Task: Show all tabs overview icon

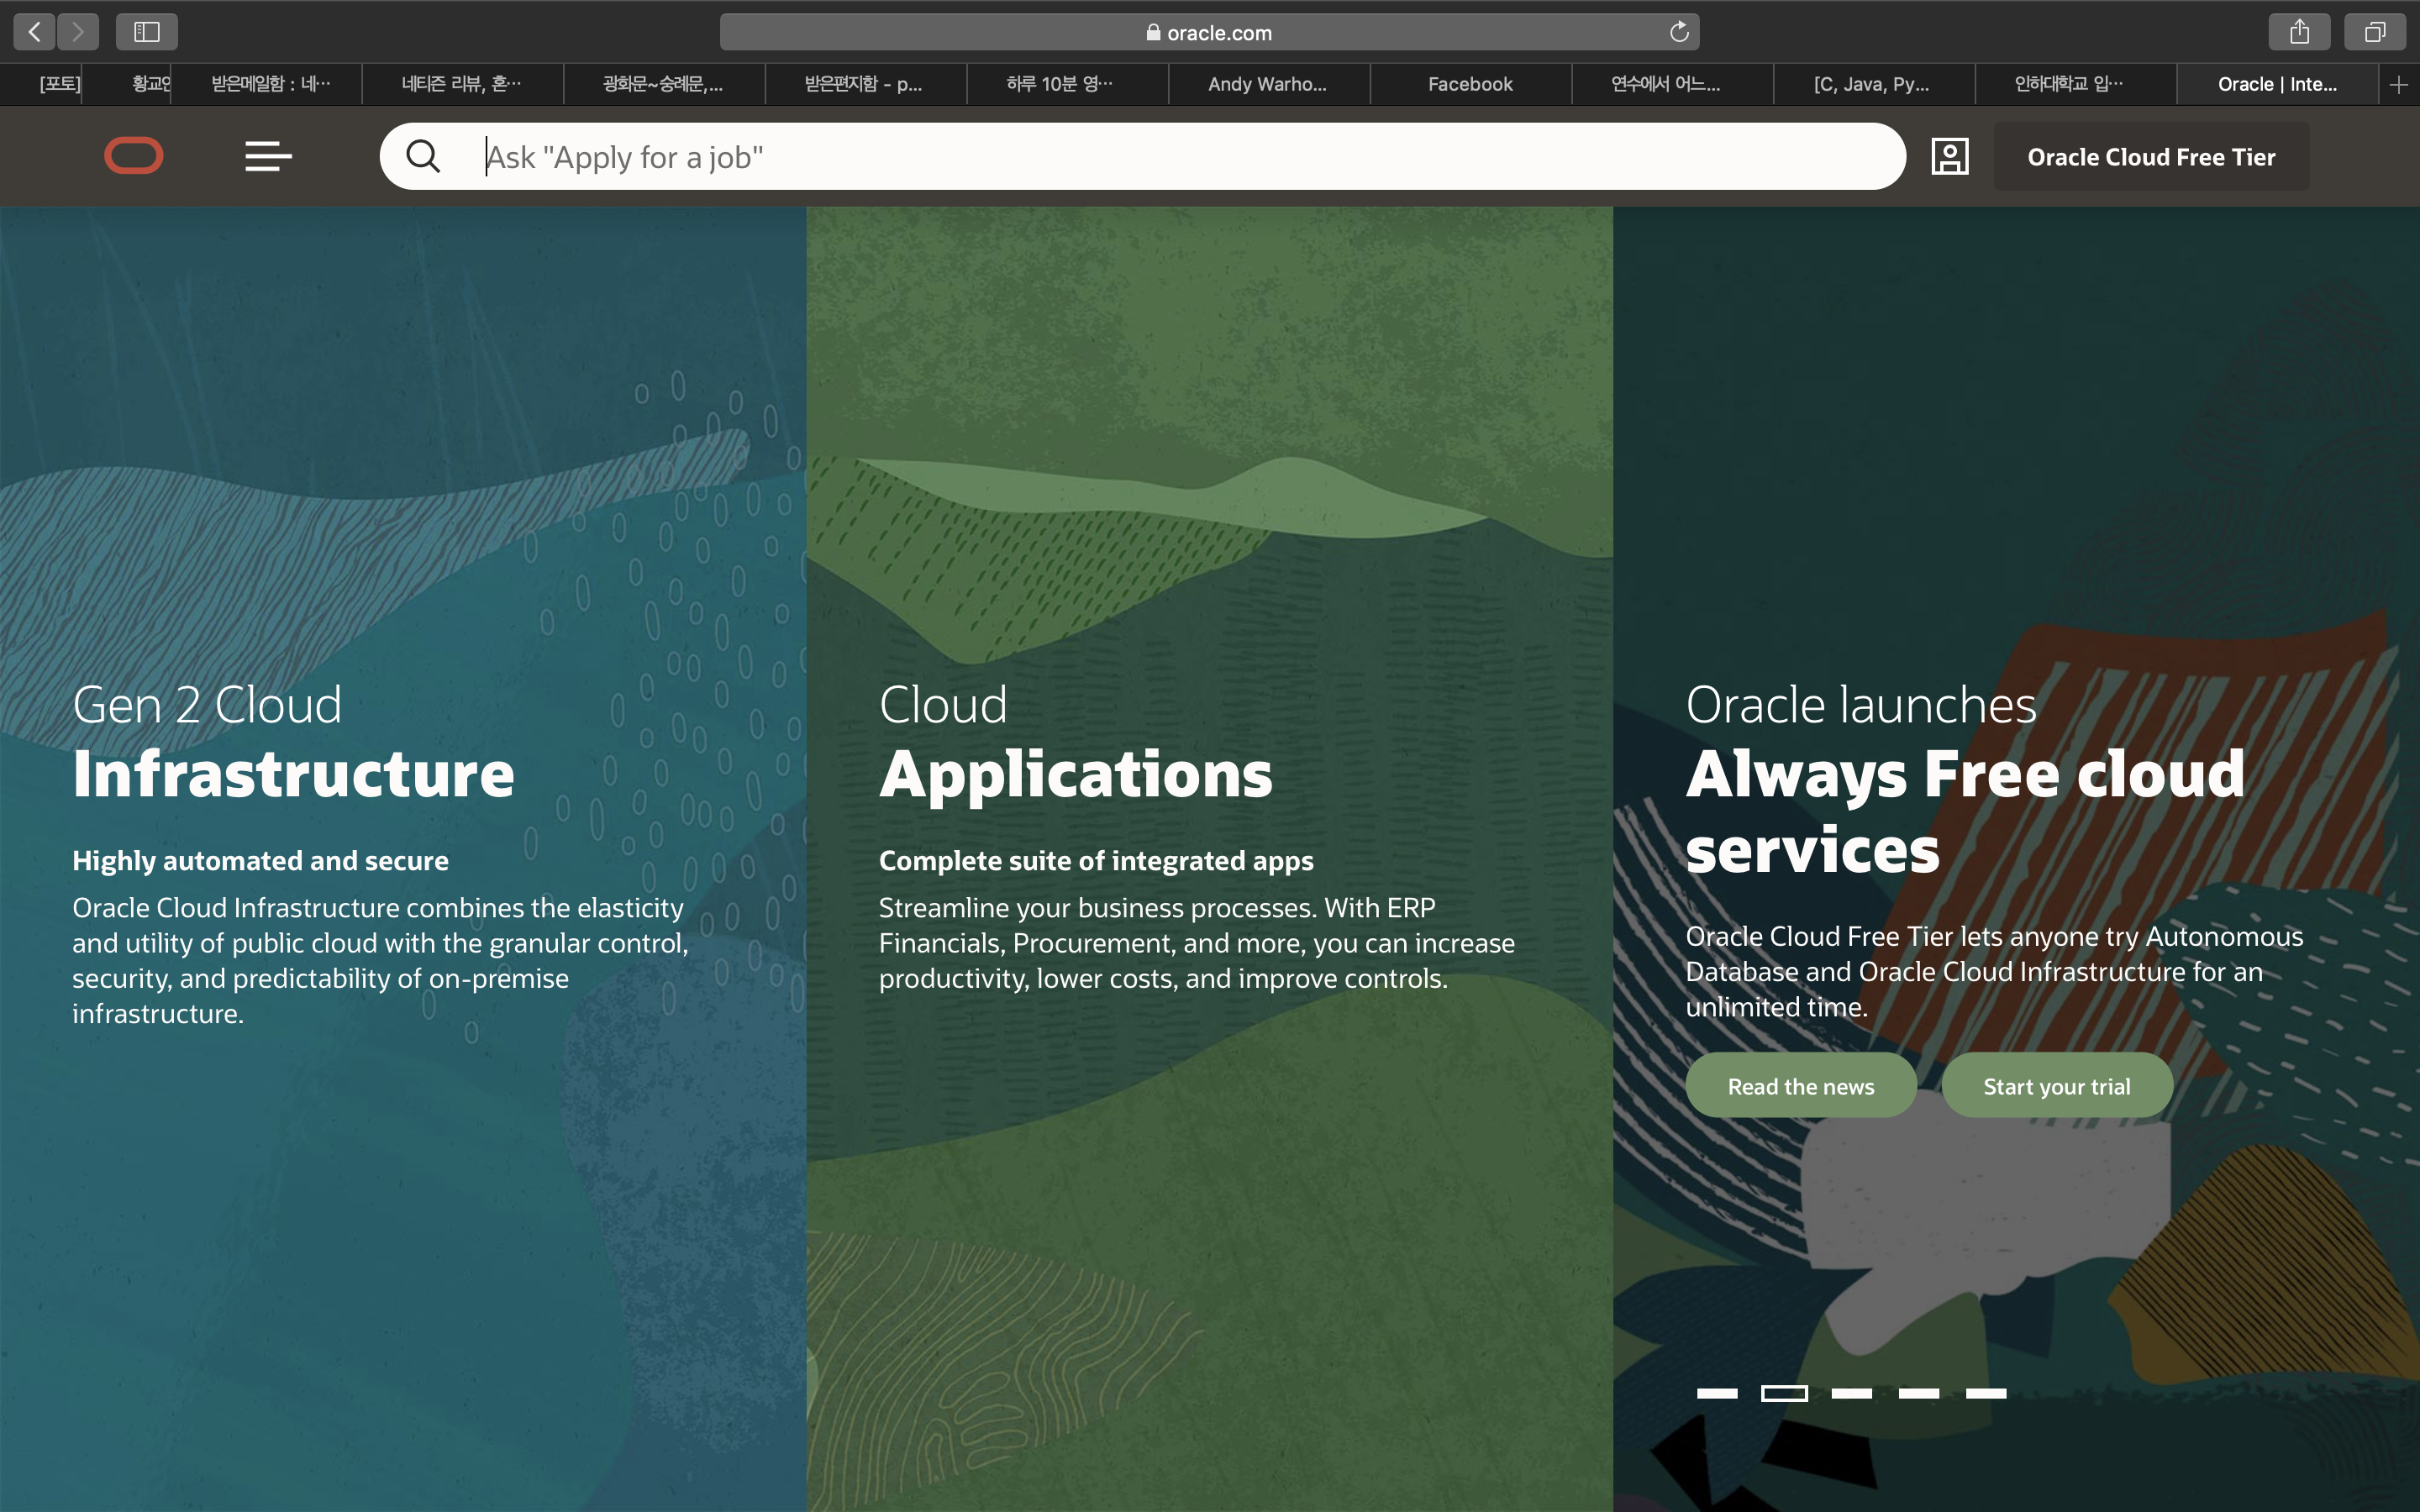Action: [x=2375, y=32]
